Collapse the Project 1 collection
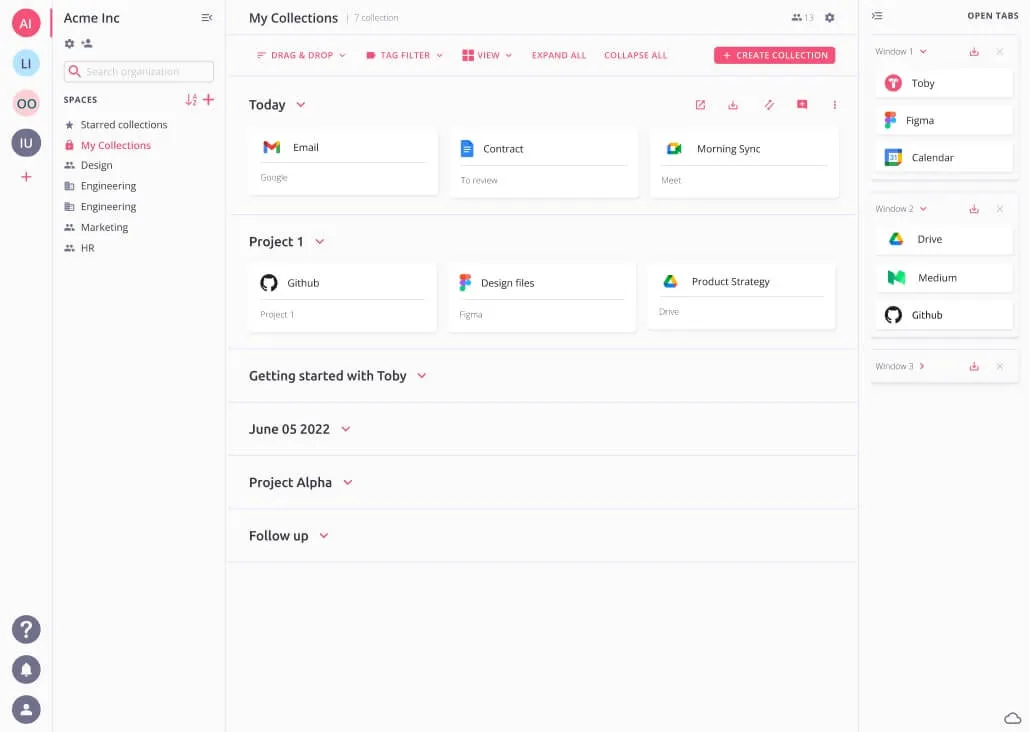Viewport: 1030px width, 732px height. coord(319,241)
